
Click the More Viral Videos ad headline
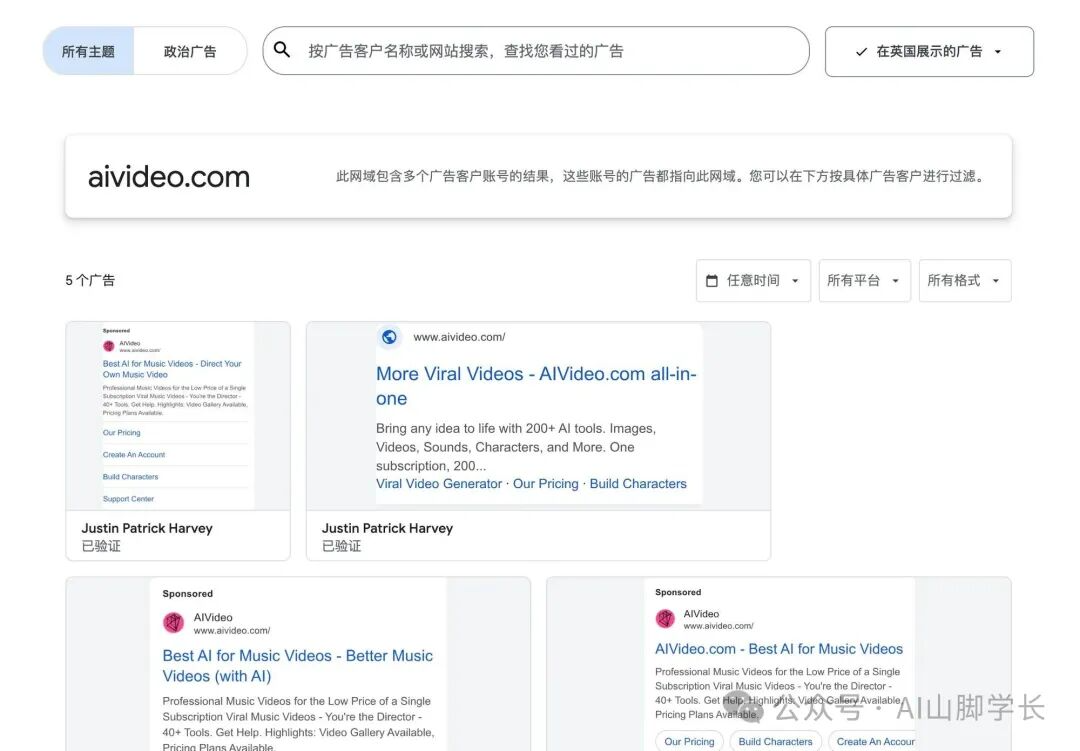point(536,386)
